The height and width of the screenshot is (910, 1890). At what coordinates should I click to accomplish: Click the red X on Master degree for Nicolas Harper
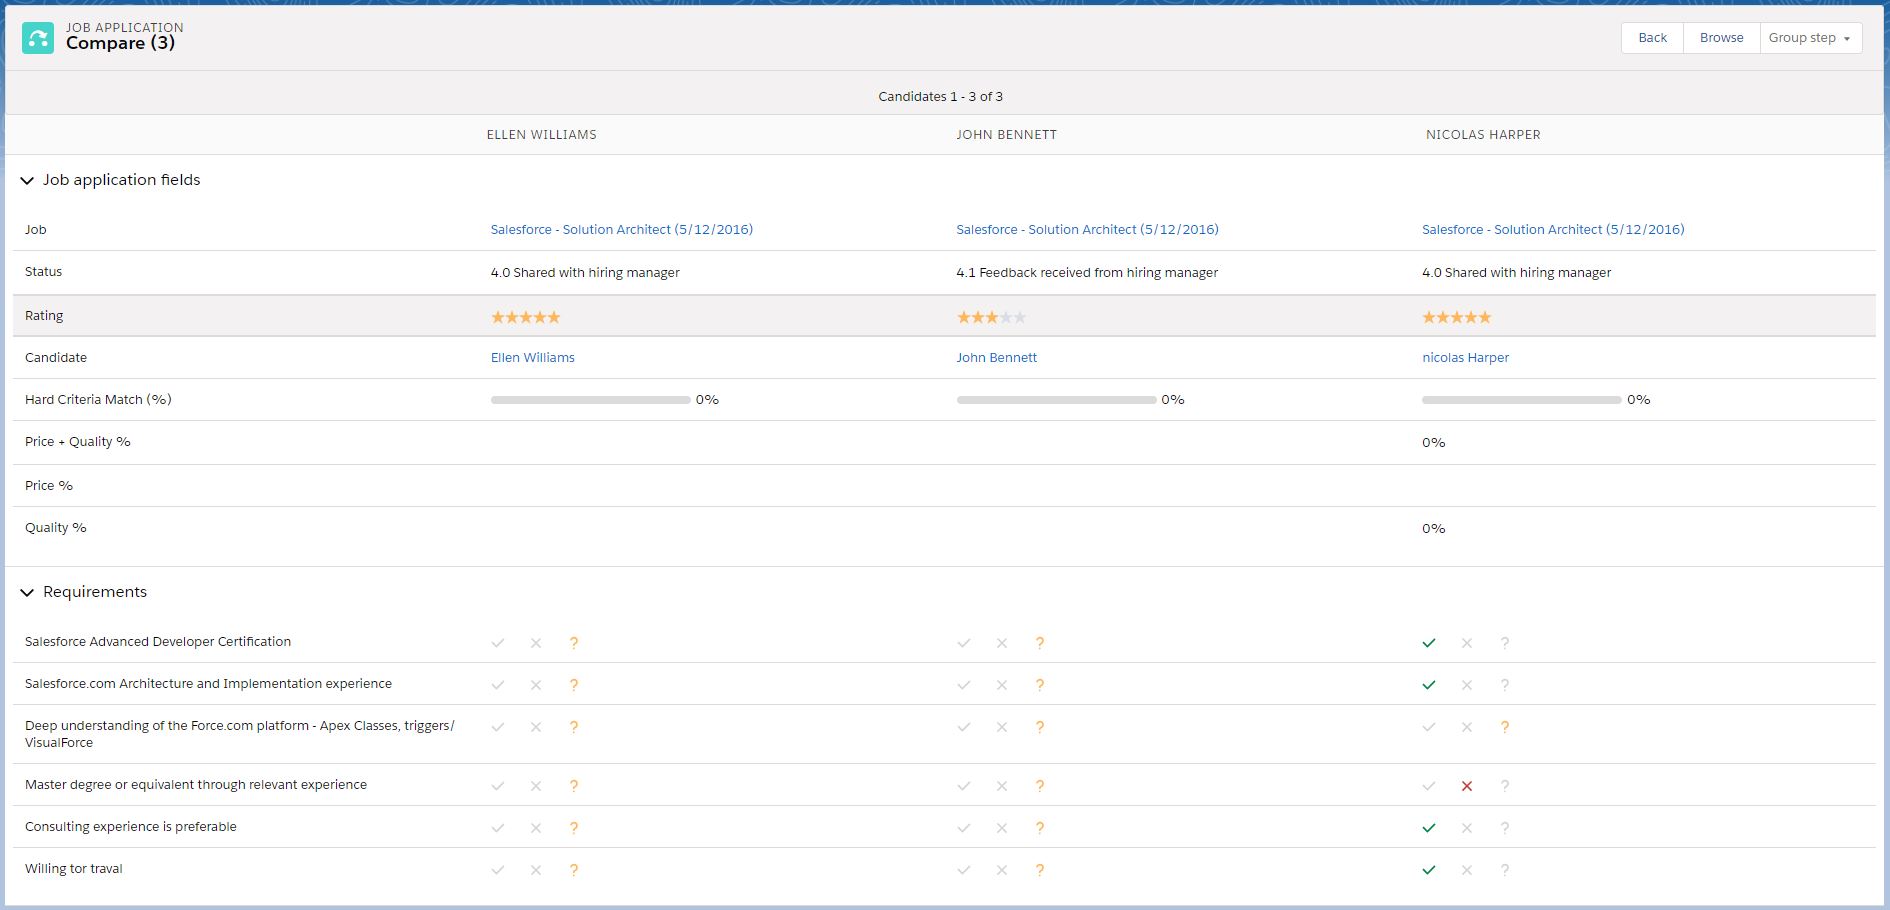tap(1467, 786)
